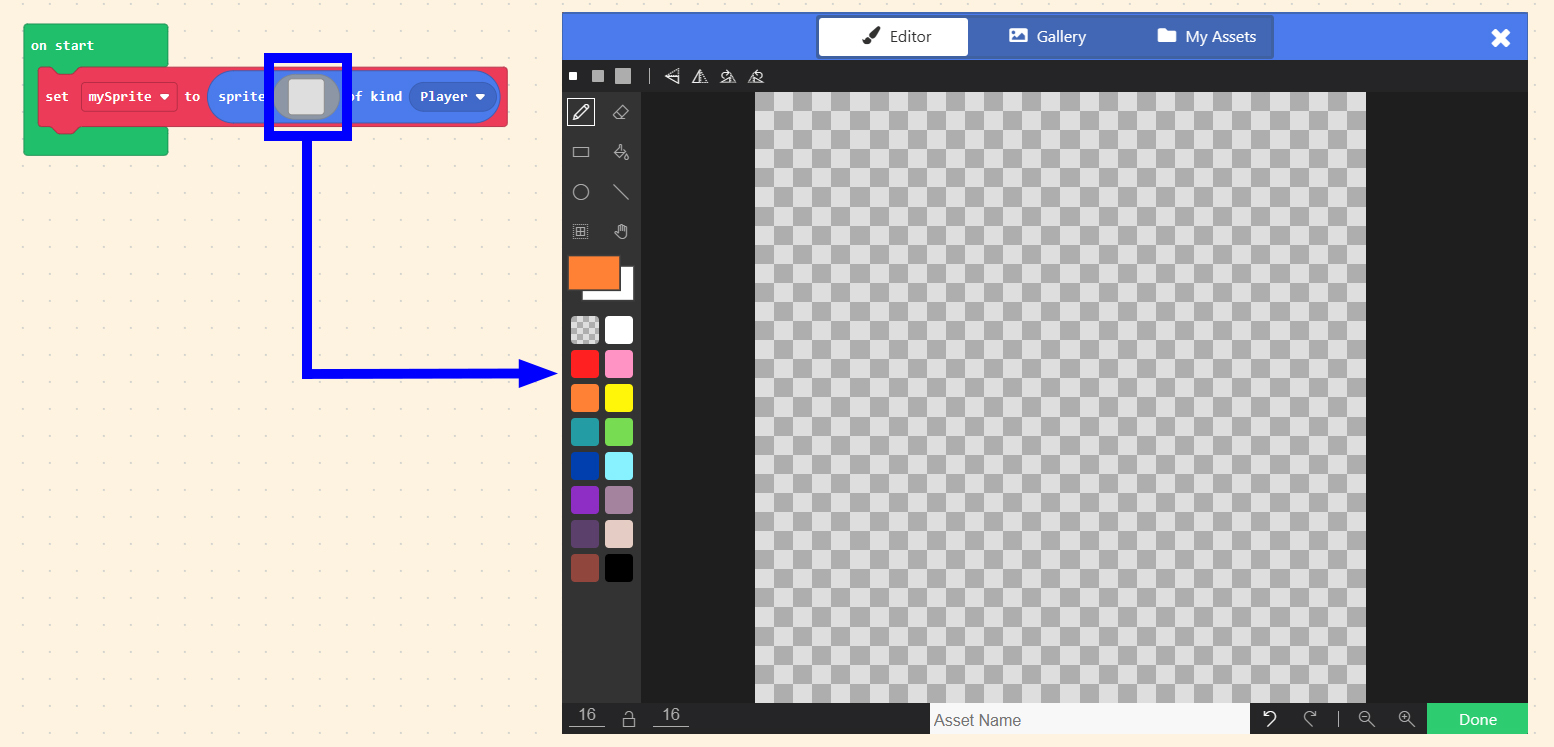
Task: Pick the yellow color swatch
Action: coord(619,398)
